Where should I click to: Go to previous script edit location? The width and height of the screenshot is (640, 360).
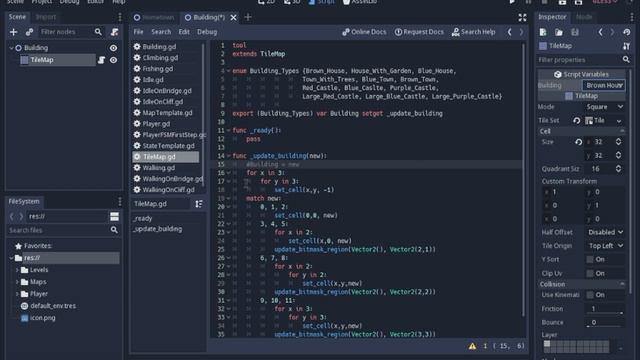509,32
